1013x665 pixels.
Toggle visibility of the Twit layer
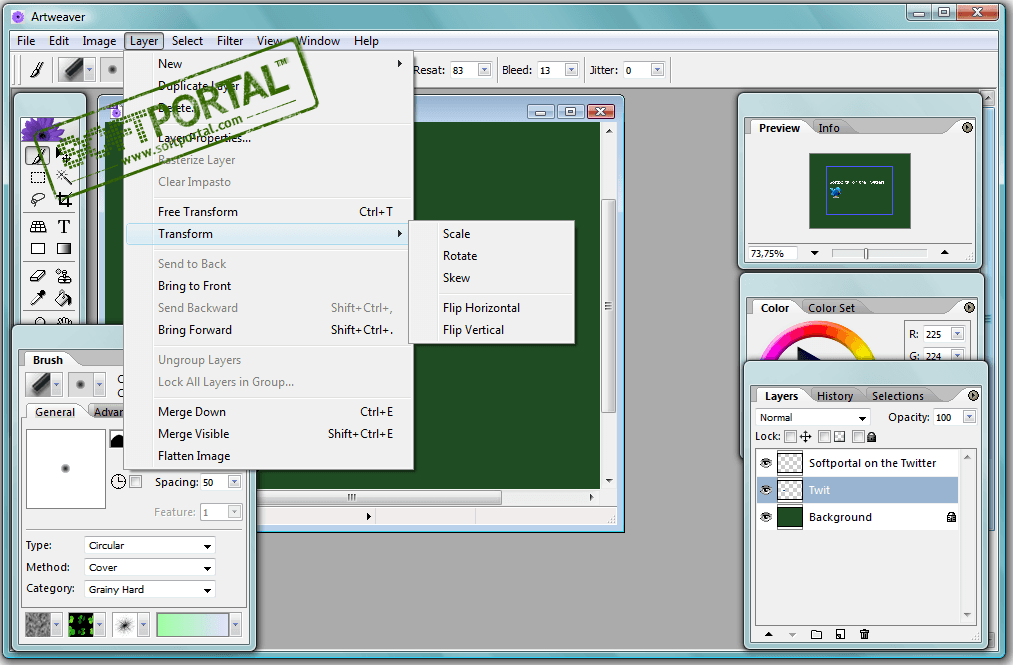766,490
